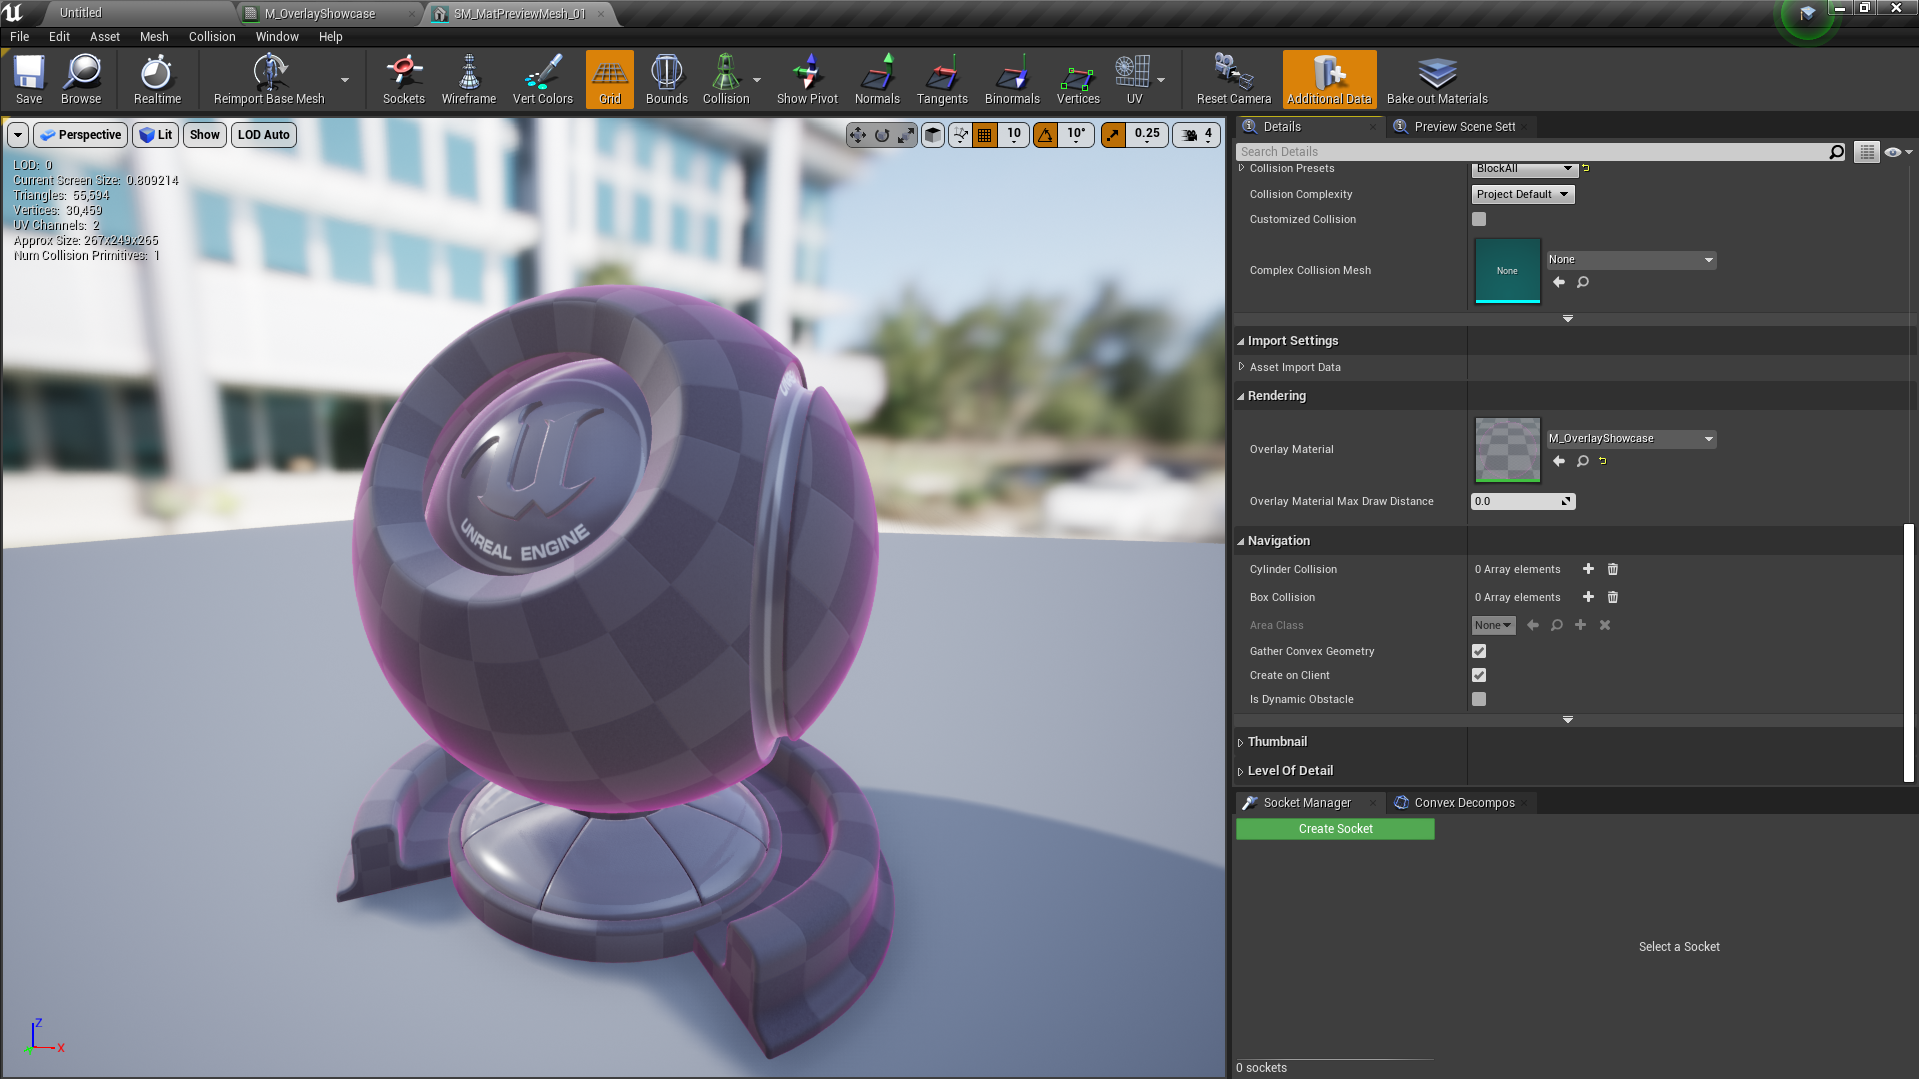Show the mesh Normals
Image resolution: width=1919 pixels, height=1079 pixels.
877,79
